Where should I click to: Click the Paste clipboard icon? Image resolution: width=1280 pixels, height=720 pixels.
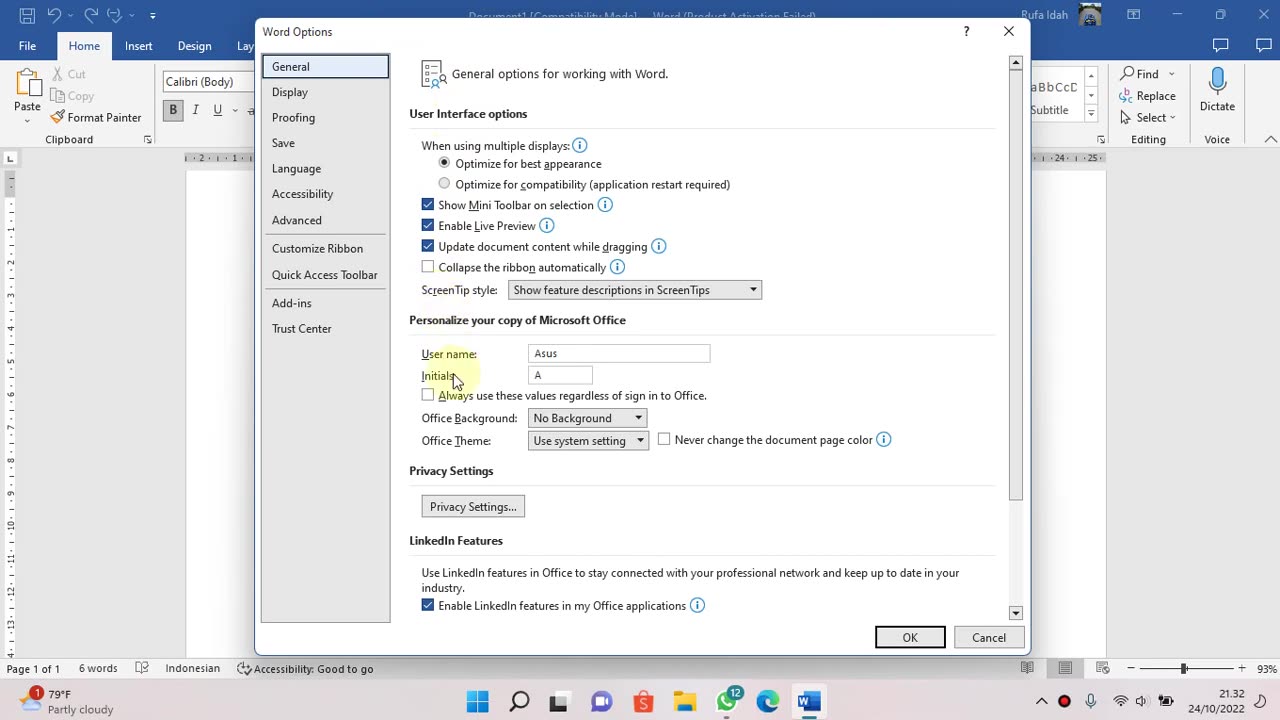point(27,82)
